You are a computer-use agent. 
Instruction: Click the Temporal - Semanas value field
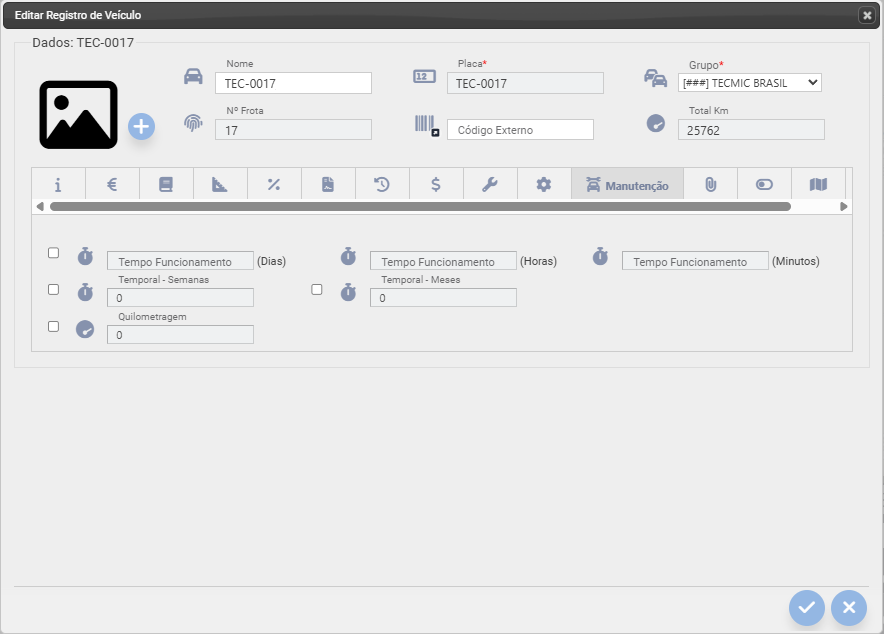[180, 298]
